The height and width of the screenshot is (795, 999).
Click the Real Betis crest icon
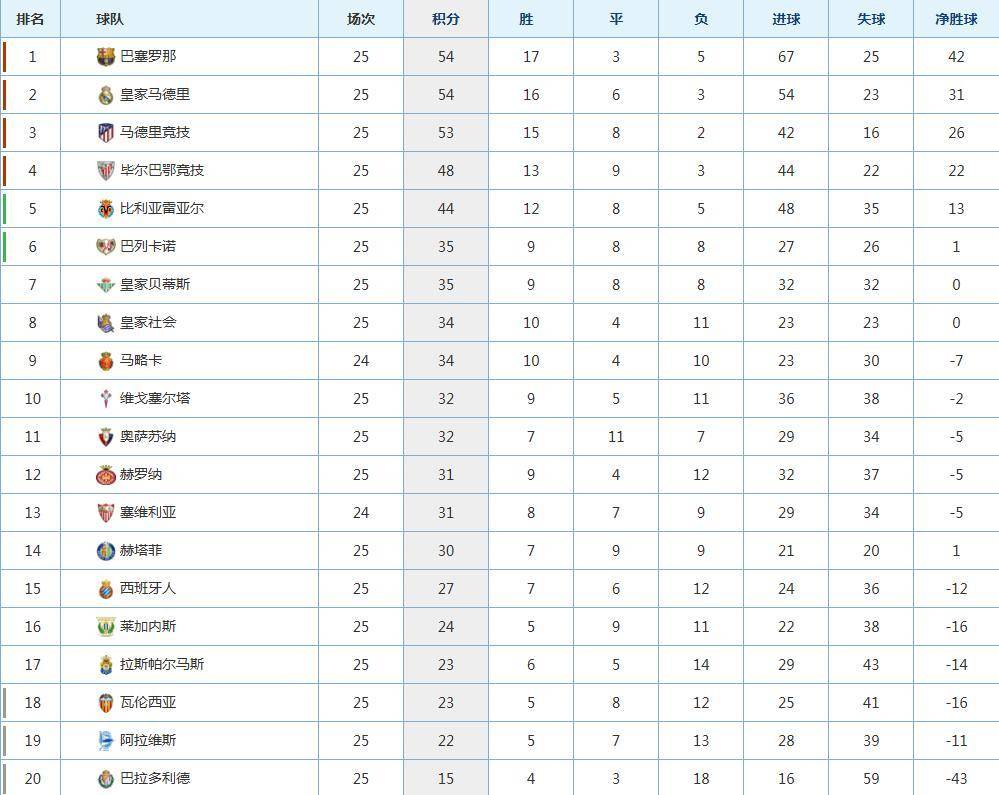pyautogui.click(x=106, y=285)
